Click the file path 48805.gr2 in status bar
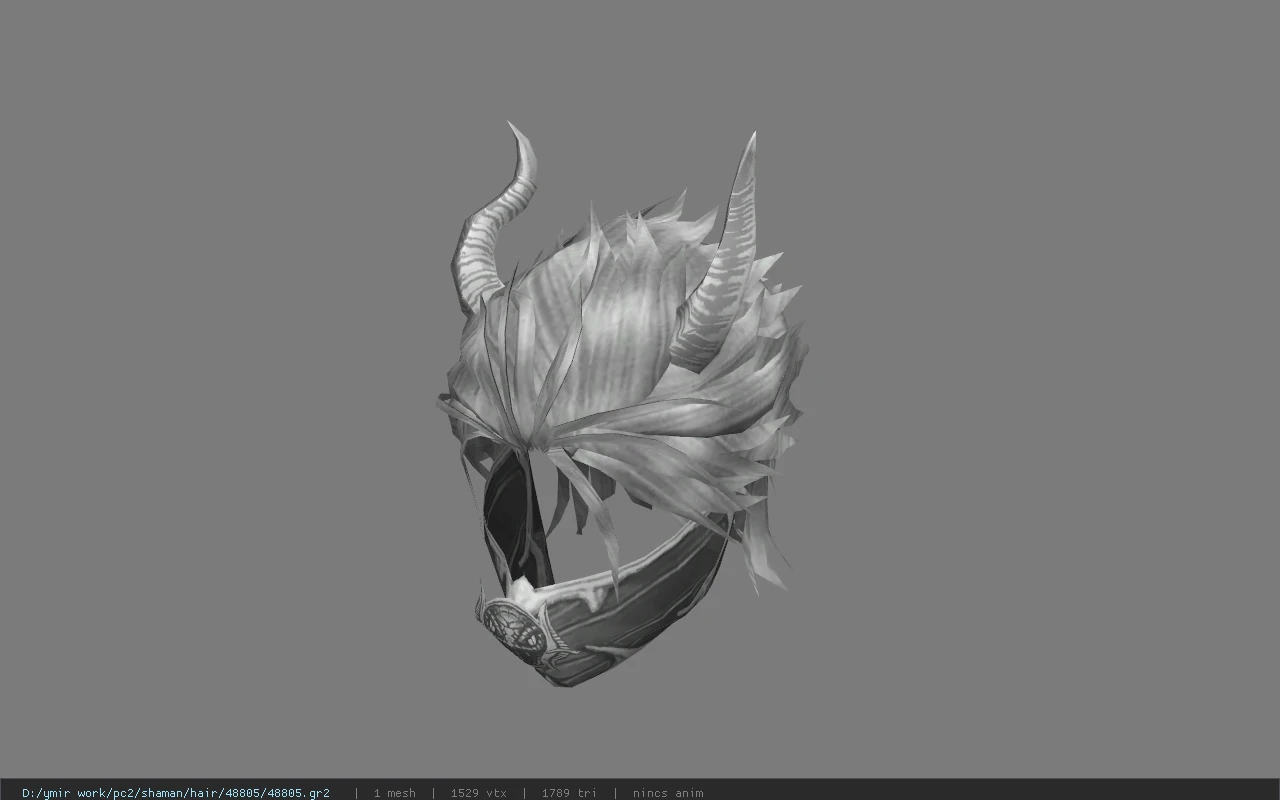 [x=176, y=793]
